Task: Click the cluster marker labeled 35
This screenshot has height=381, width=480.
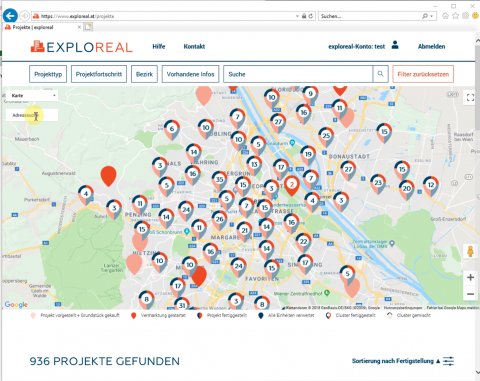Action: [x=219, y=179]
